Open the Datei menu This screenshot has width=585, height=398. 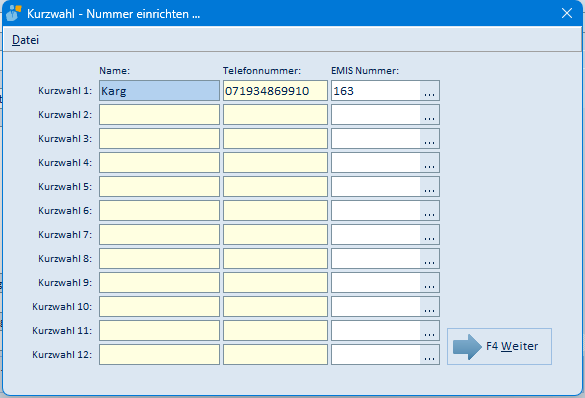25,40
